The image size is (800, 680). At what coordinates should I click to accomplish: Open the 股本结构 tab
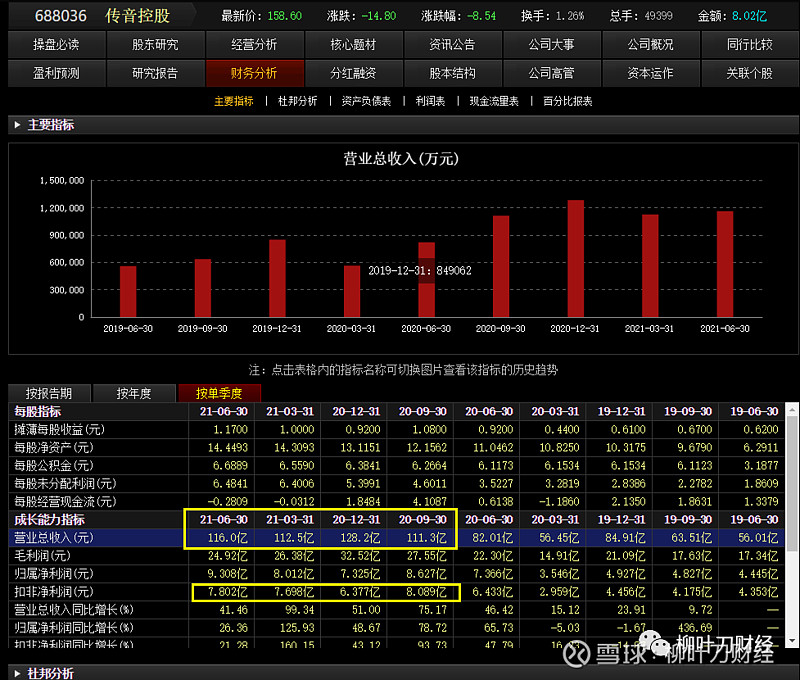tap(453, 73)
